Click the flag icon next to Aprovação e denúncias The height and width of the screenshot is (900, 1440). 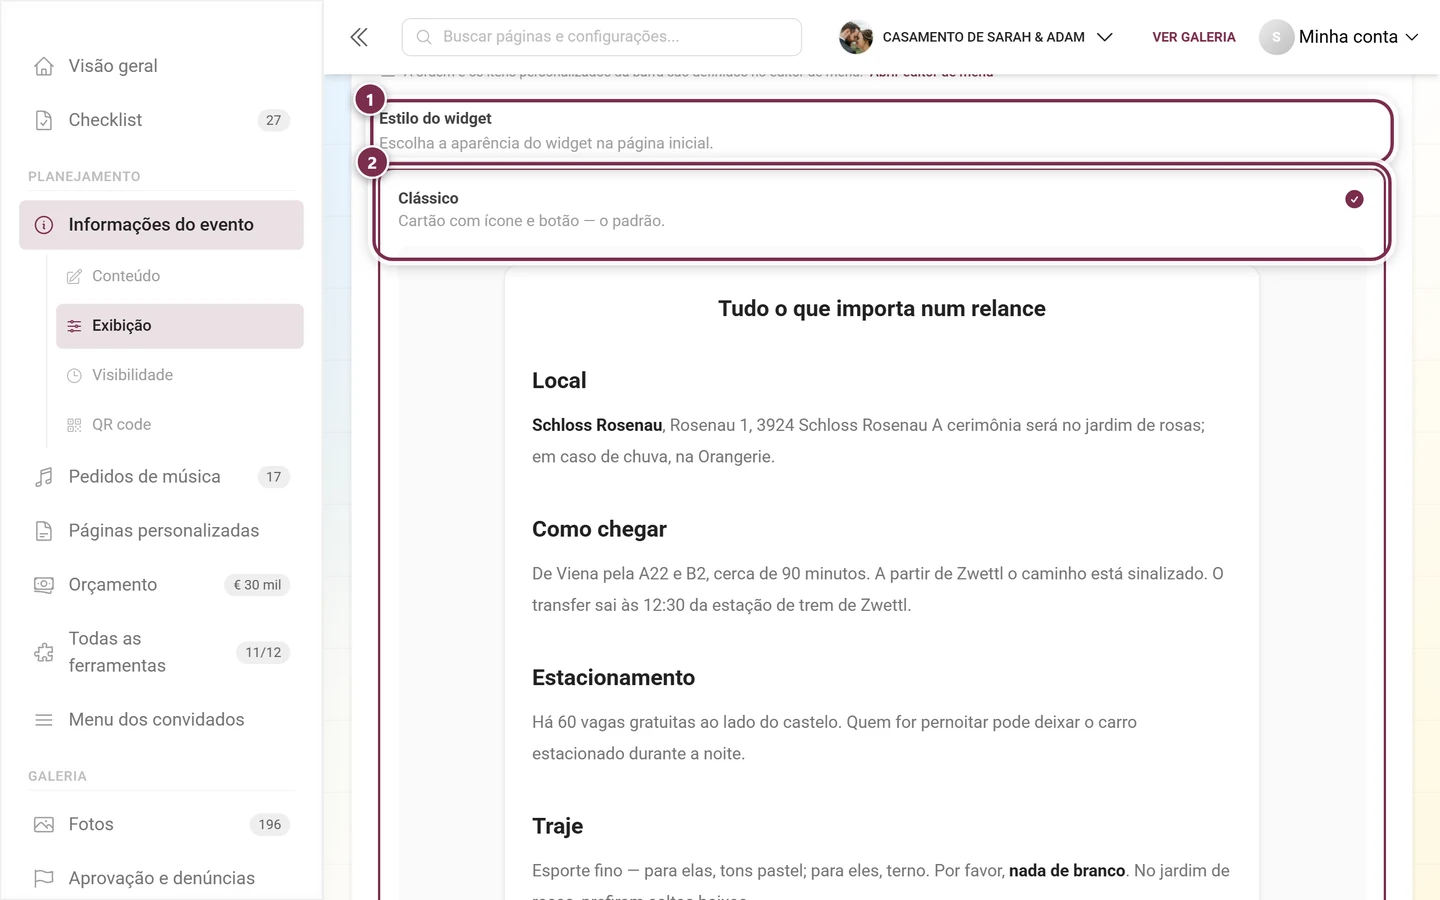point(44,879)
